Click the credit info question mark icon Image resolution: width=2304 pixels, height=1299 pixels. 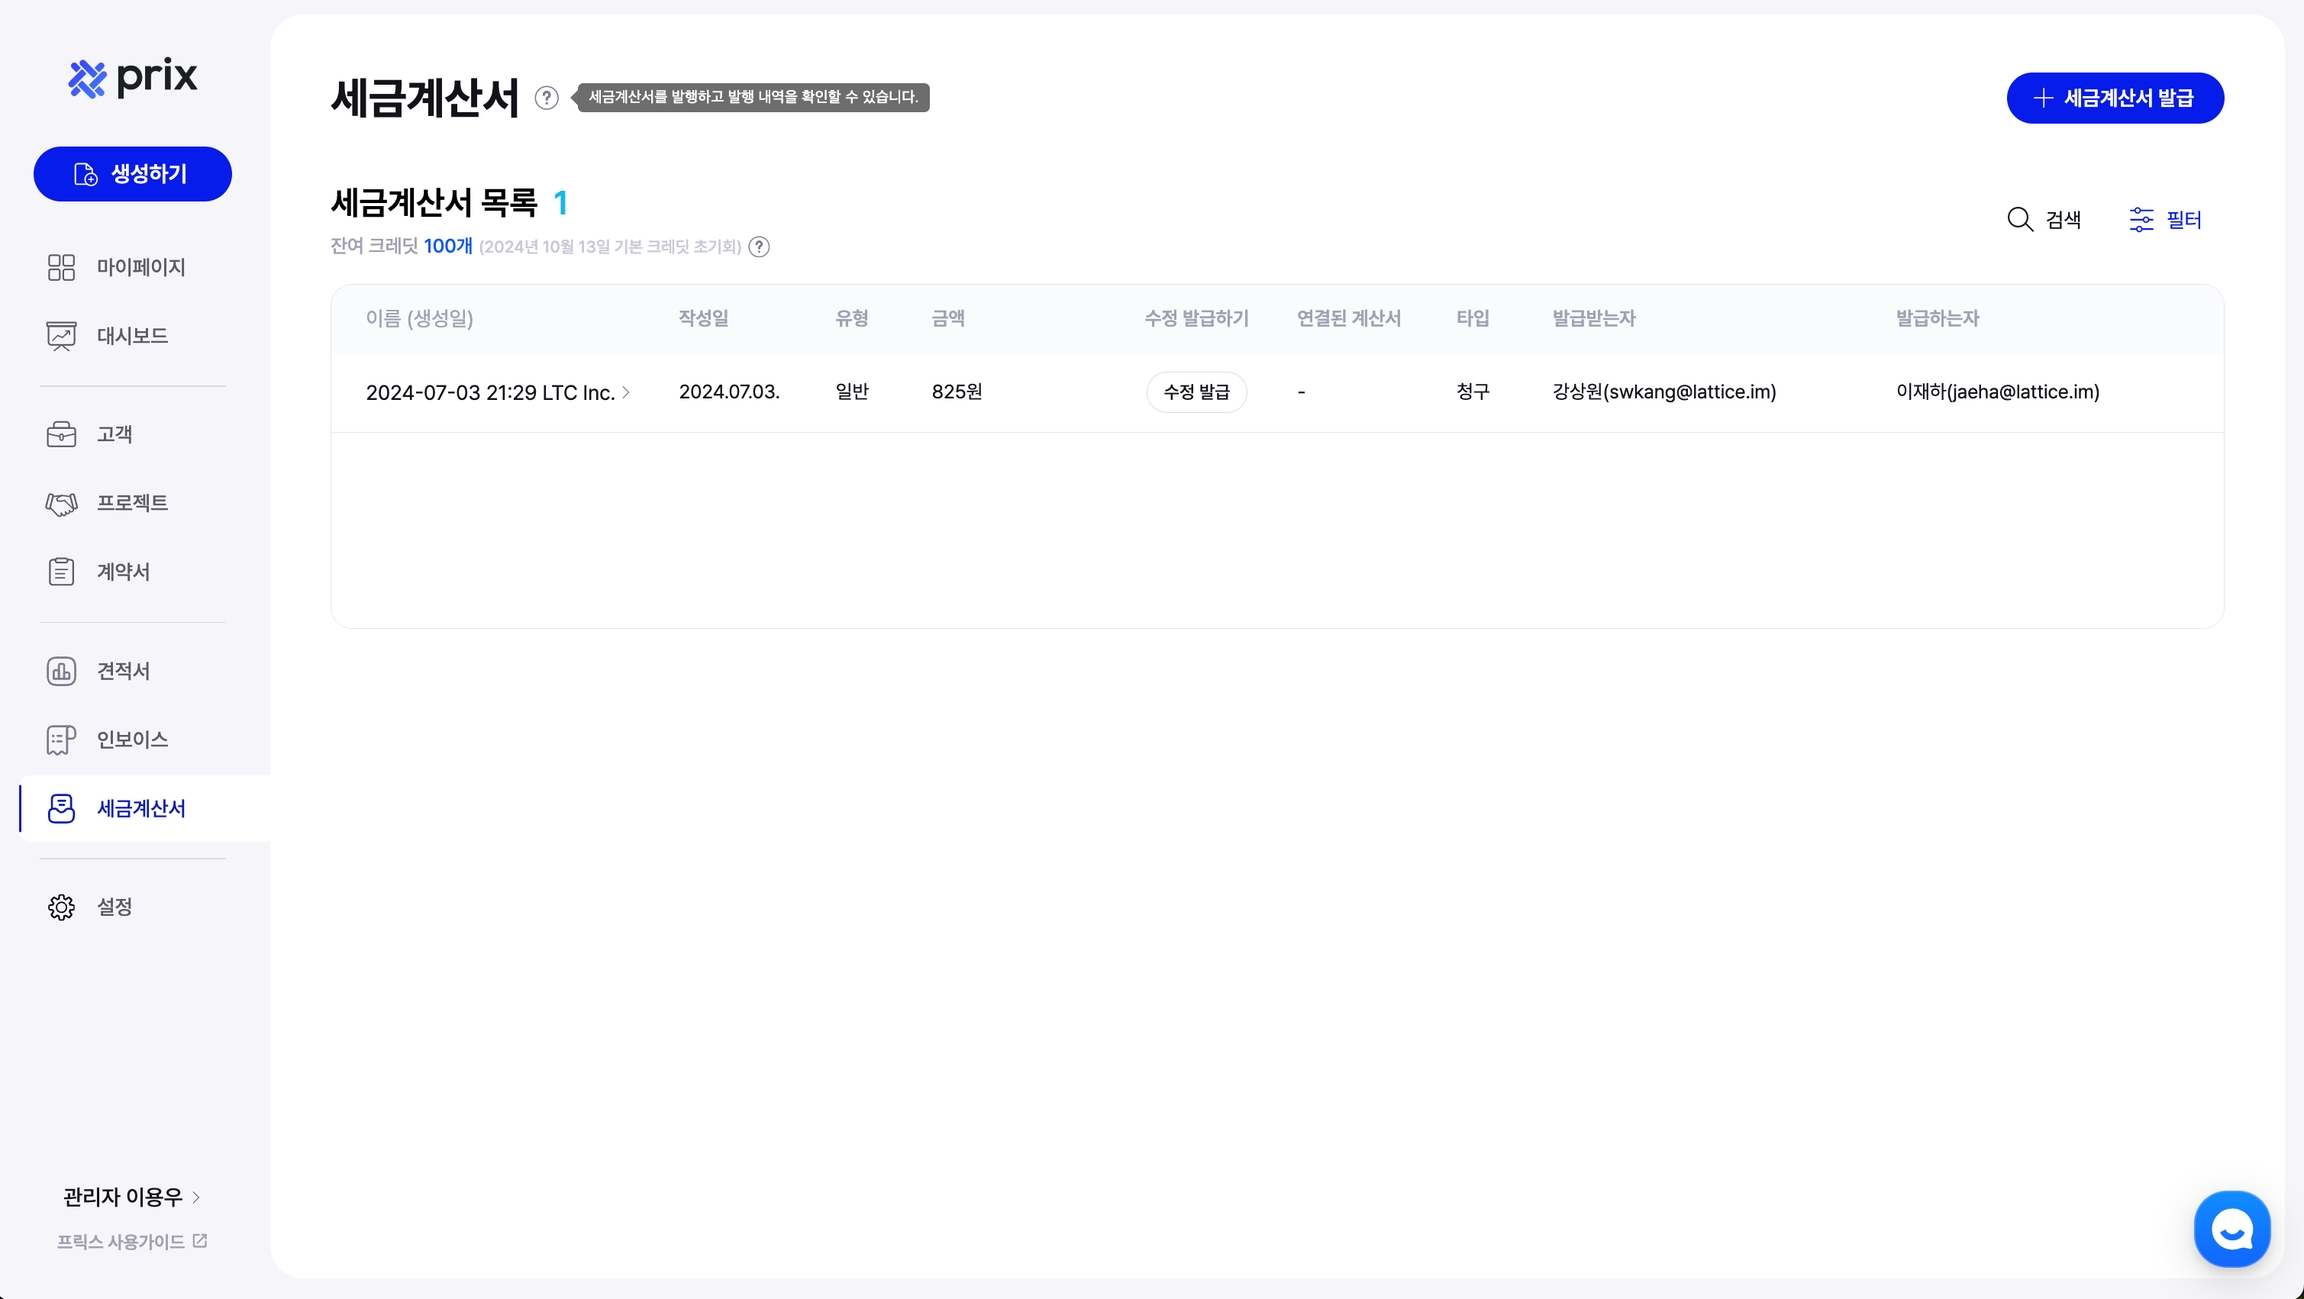(759, 247)
